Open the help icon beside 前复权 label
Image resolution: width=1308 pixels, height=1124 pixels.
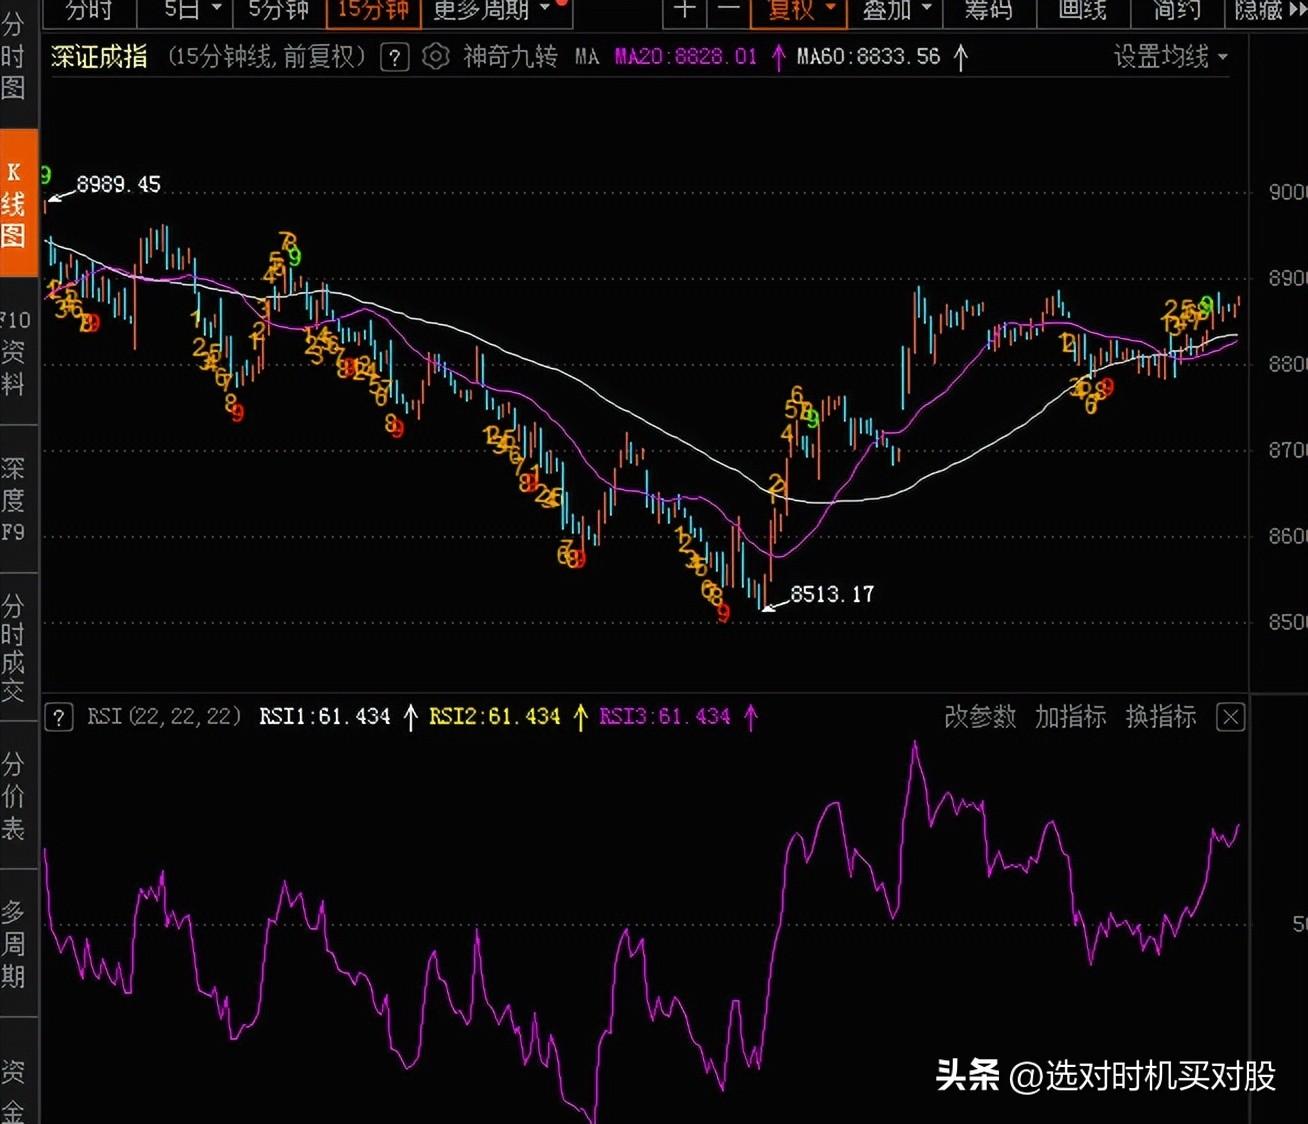coord(395,57)
